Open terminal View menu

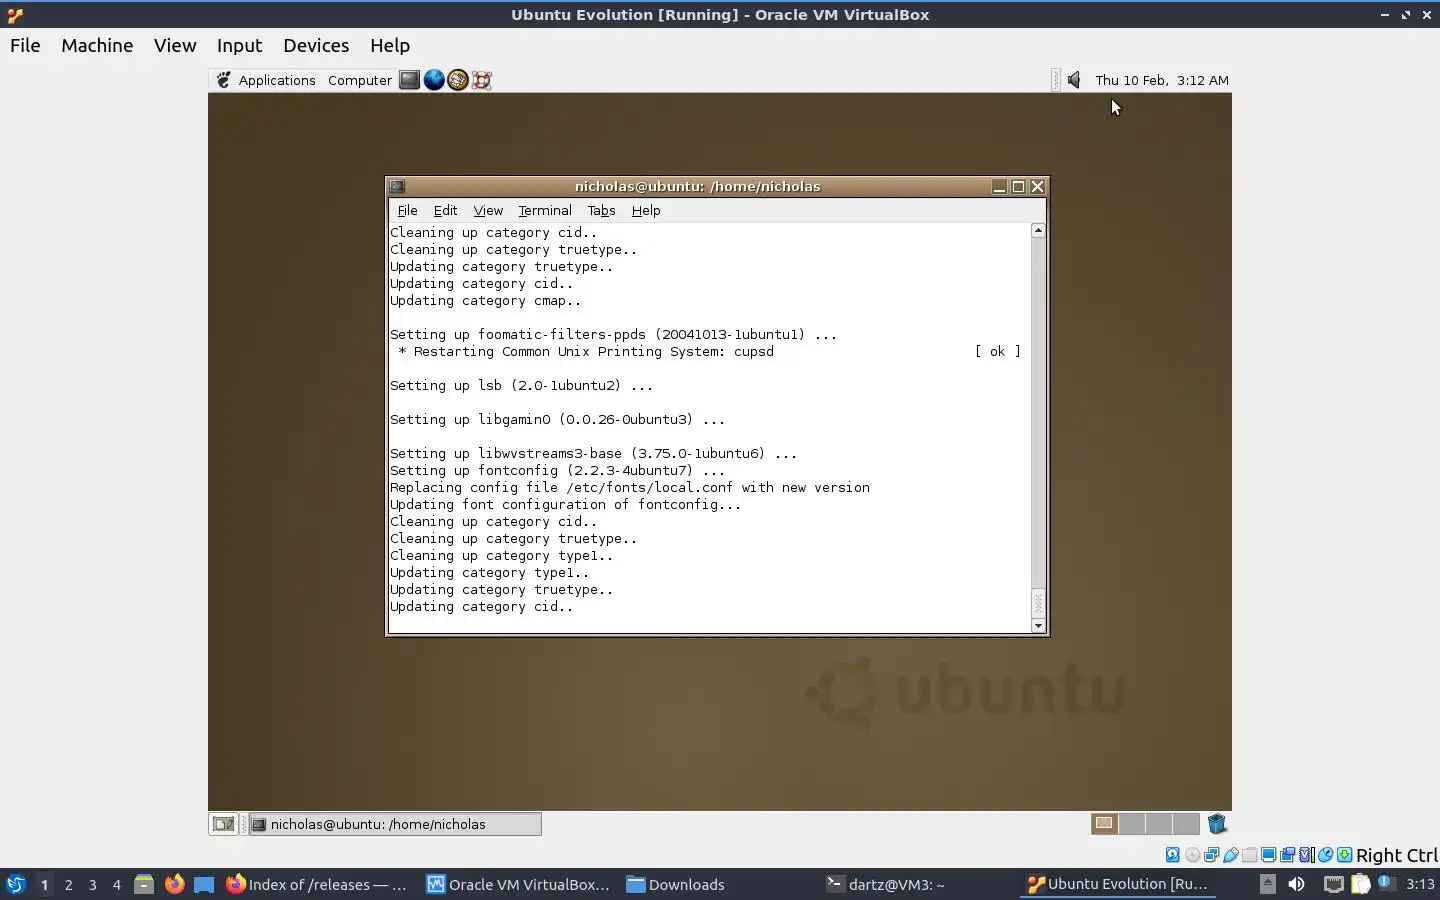488,210
